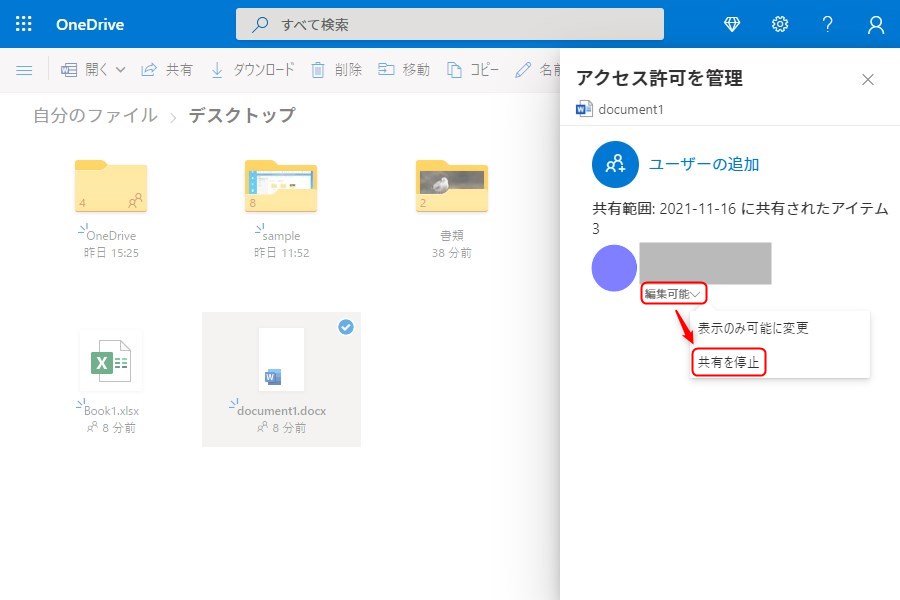900x600 pixels.
Task: Close the アクセス許可を管理 panel
Action: [868, 80]
